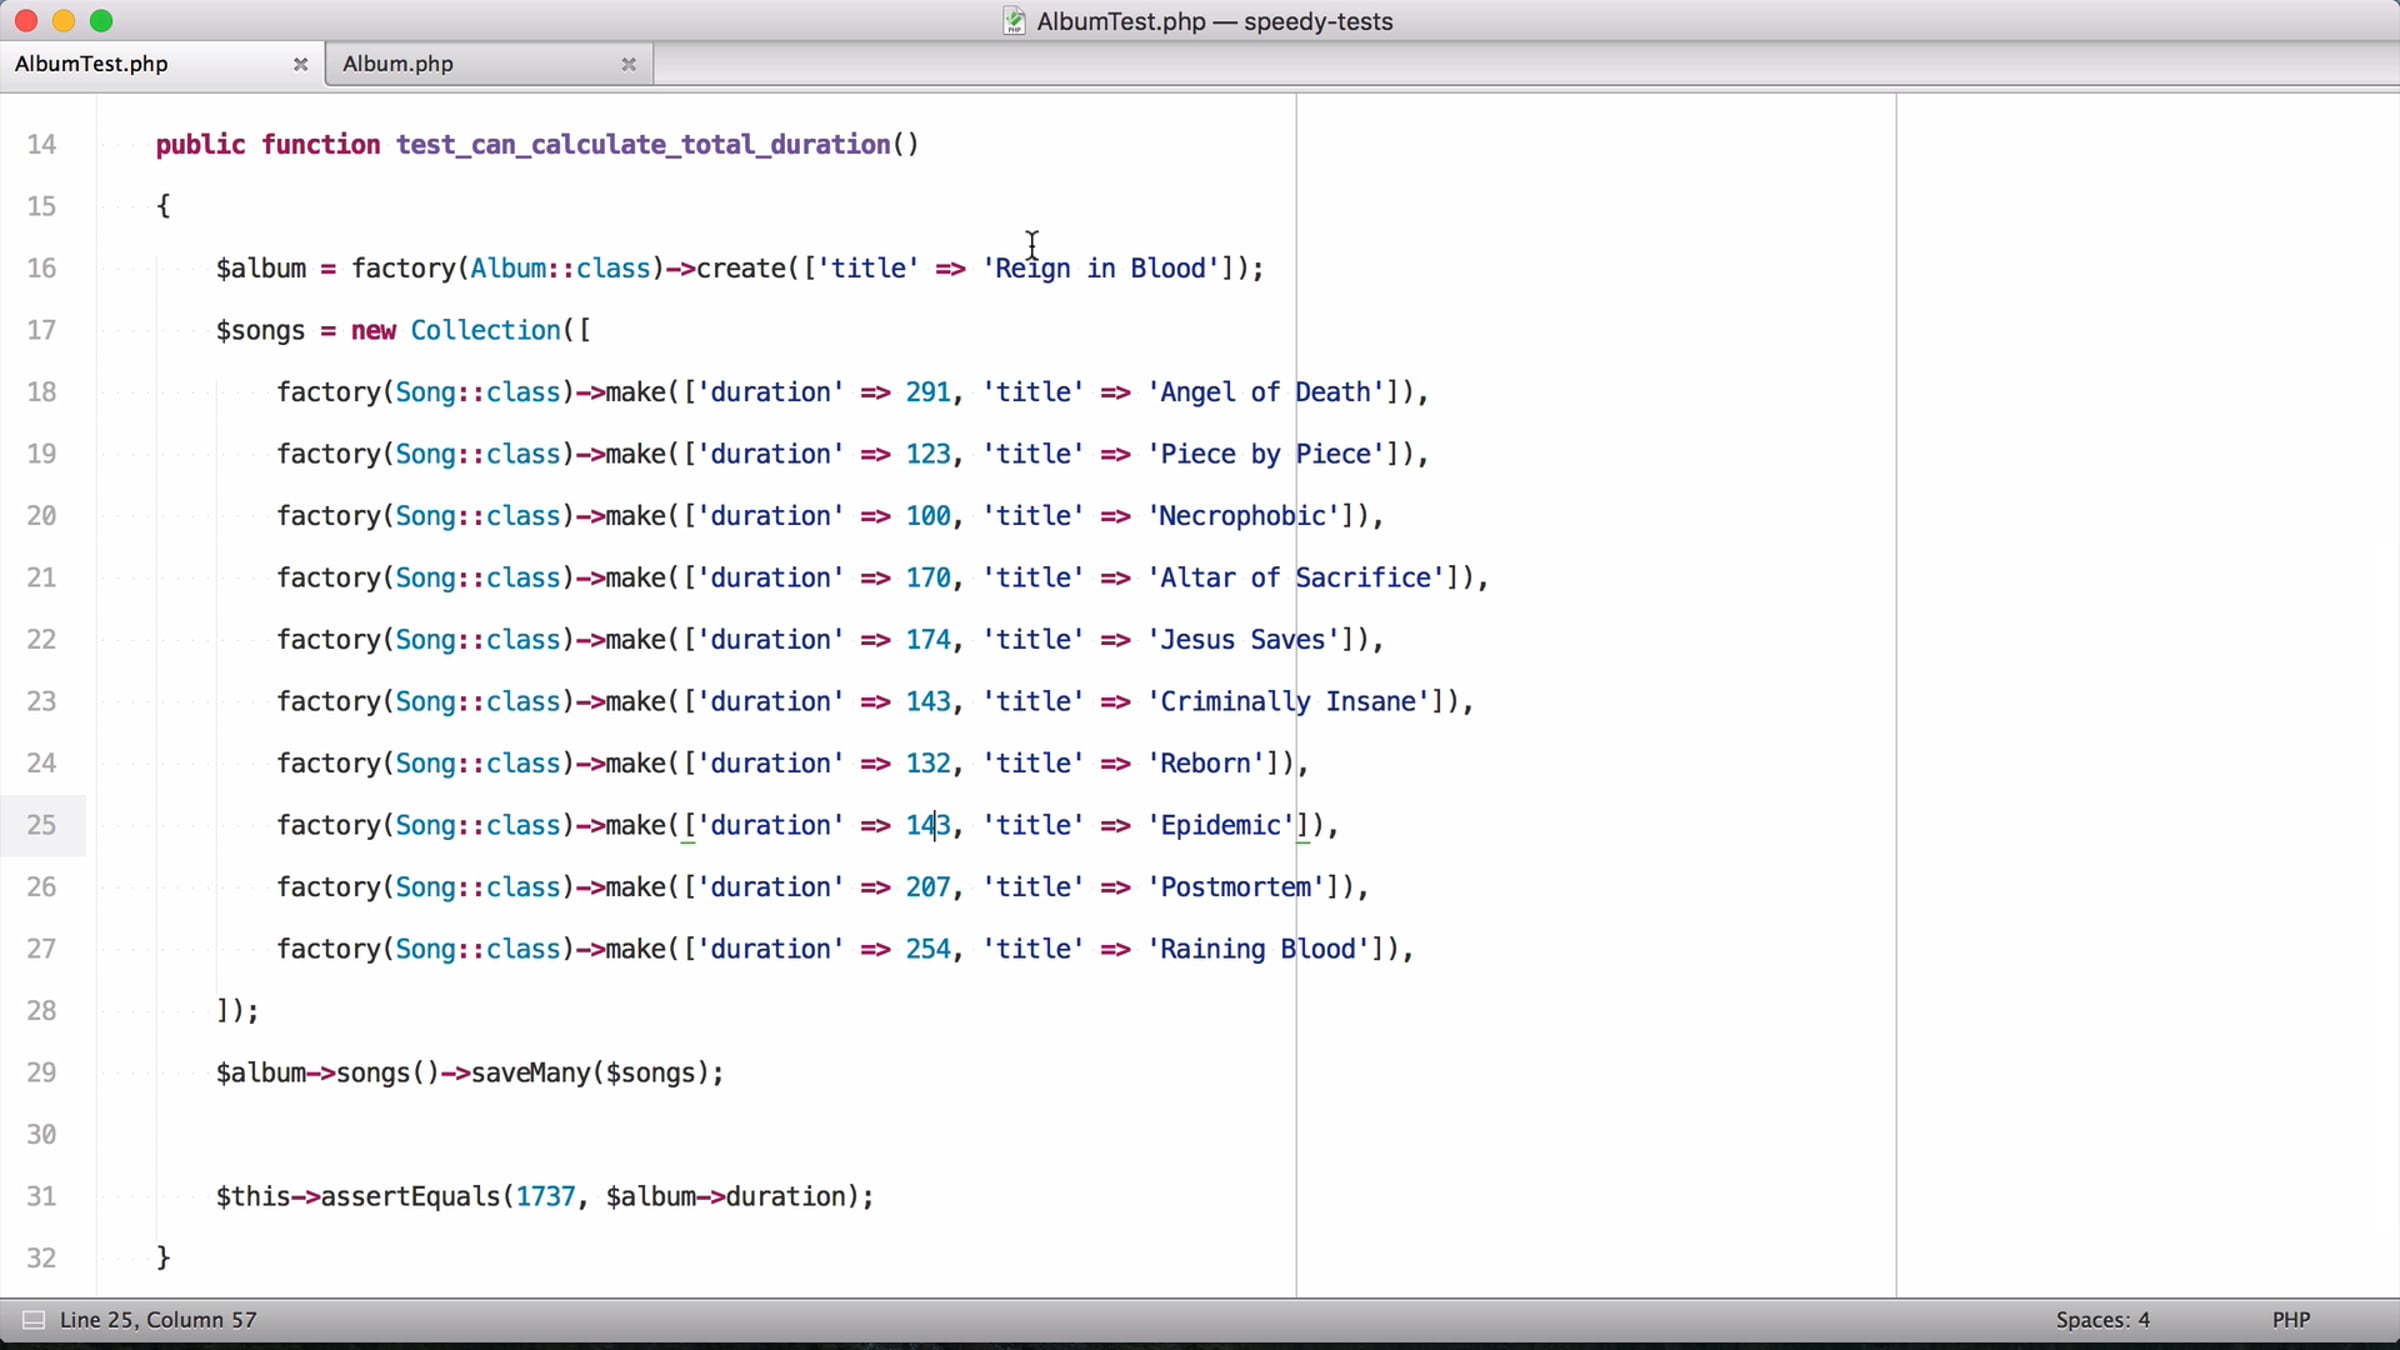
Task: Click the $album->duration expression on line 31
Action: (x=726, y=1196)
